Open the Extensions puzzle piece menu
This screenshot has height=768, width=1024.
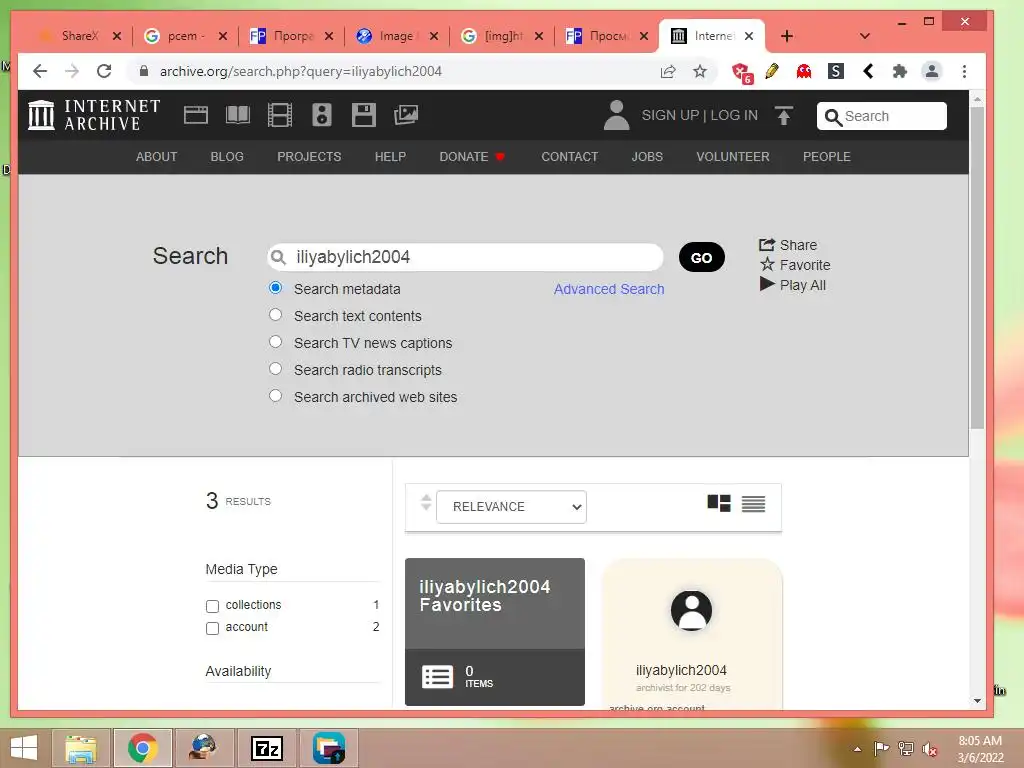click(899, 71)
